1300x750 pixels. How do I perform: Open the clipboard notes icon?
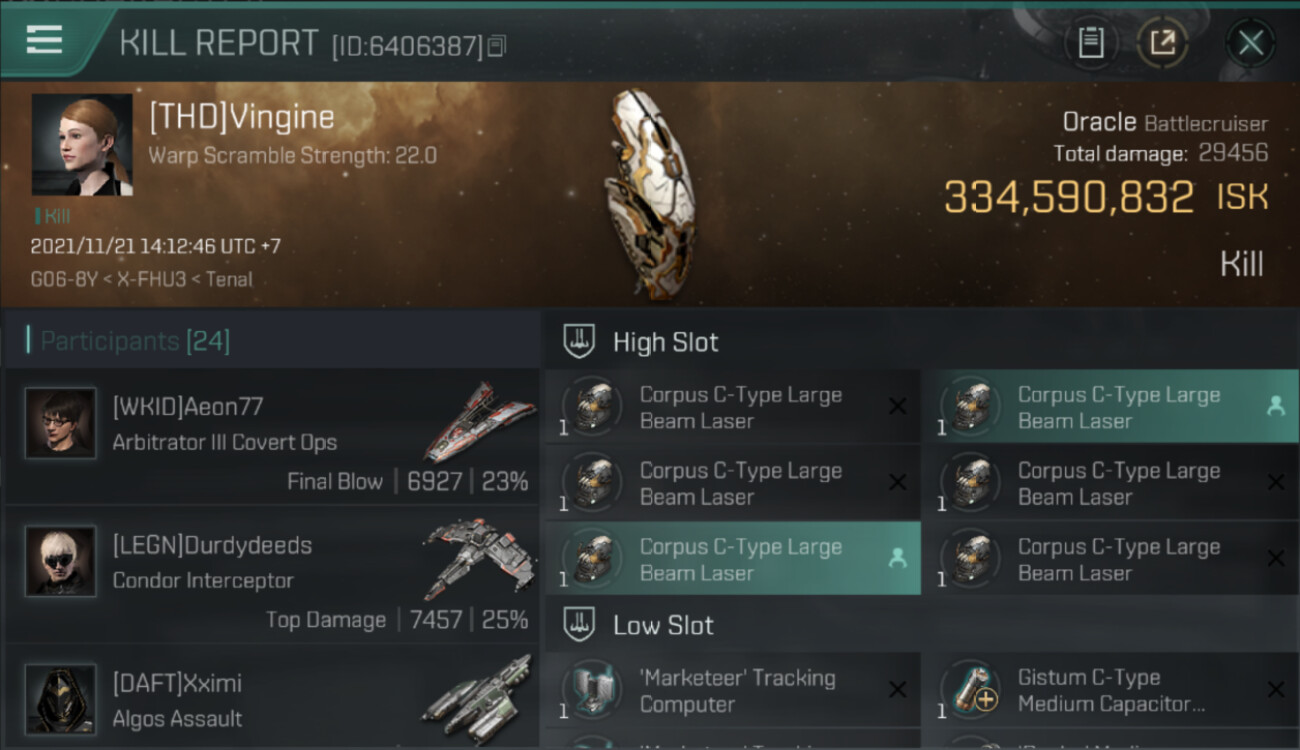tap(1091, 42)
